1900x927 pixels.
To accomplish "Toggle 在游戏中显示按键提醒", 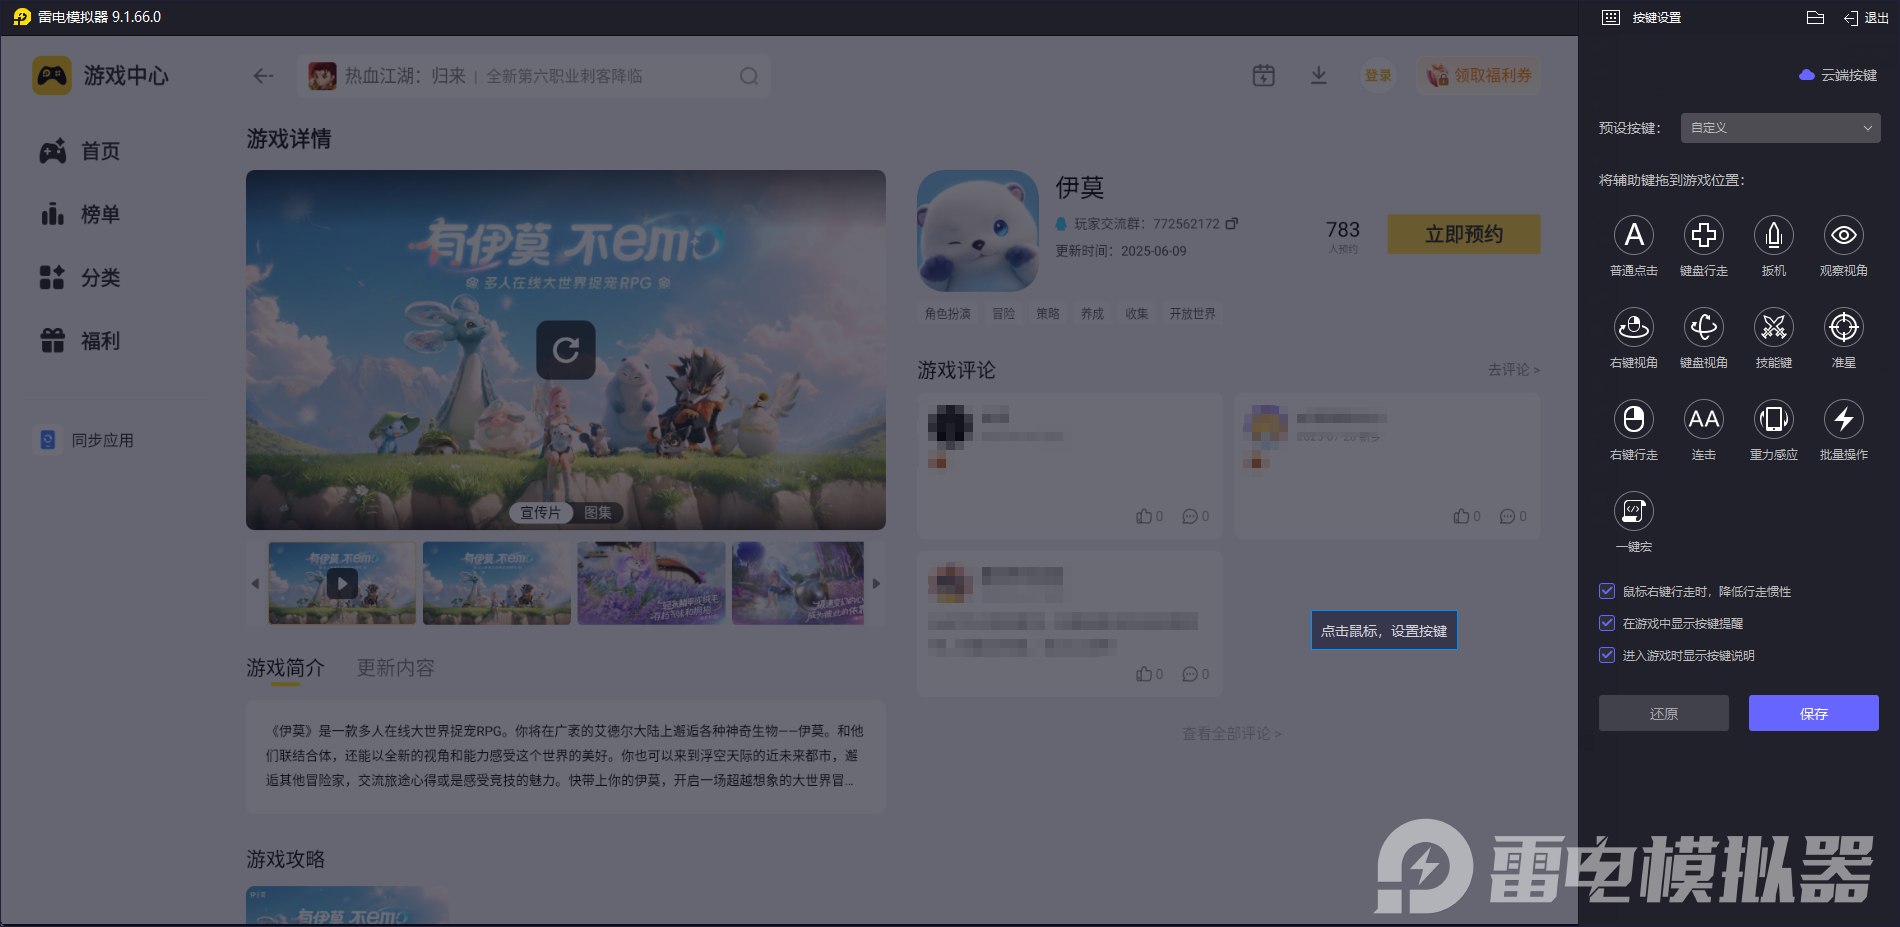I will (x=1606, y=623).
